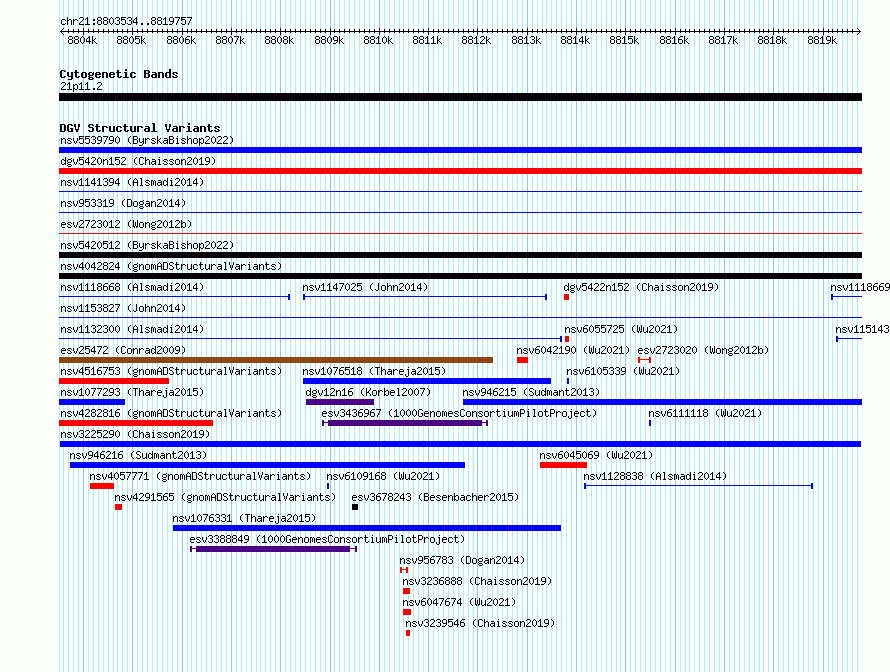This screenshot has height=672, width=890.
Task: Click the DGV Structural Variants track title
Action: 140,128
